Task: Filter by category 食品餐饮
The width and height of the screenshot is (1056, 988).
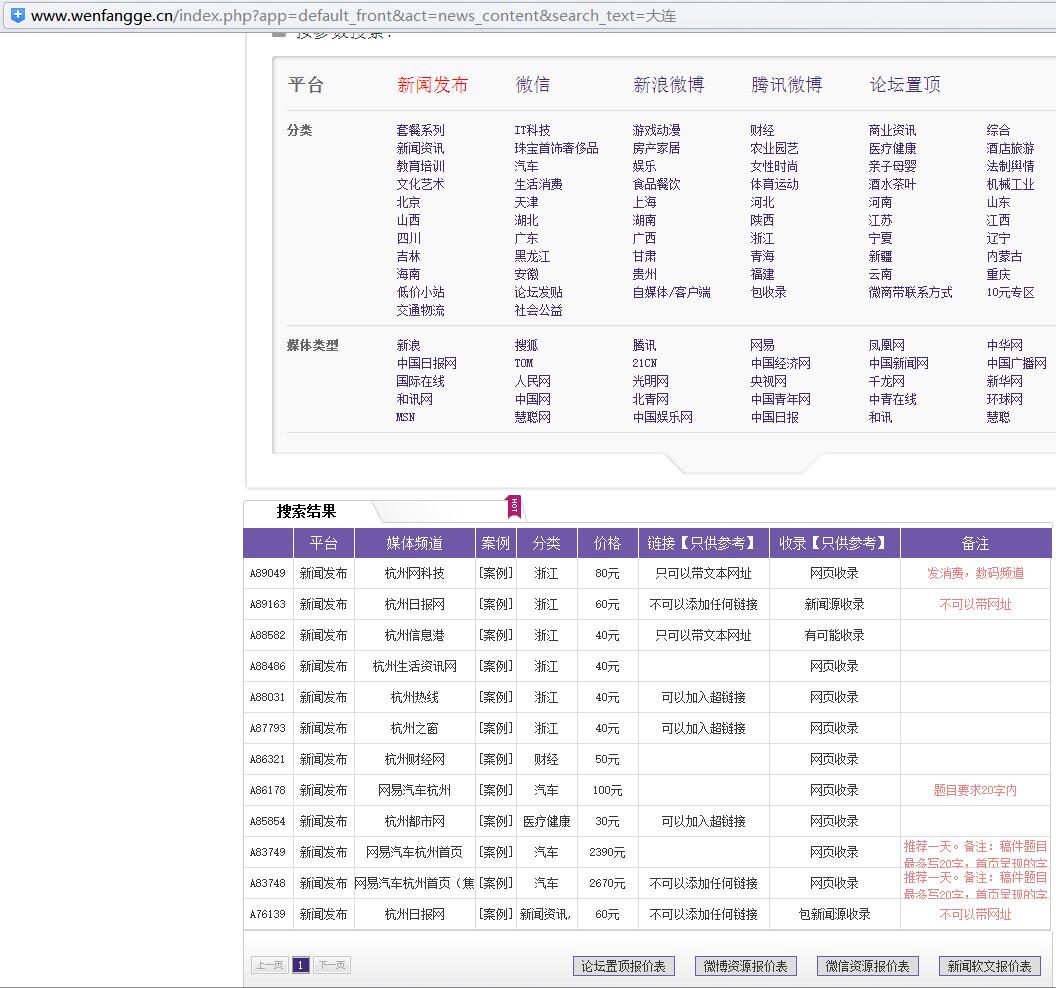Action: pyautogui.click(x=656, y=185)
